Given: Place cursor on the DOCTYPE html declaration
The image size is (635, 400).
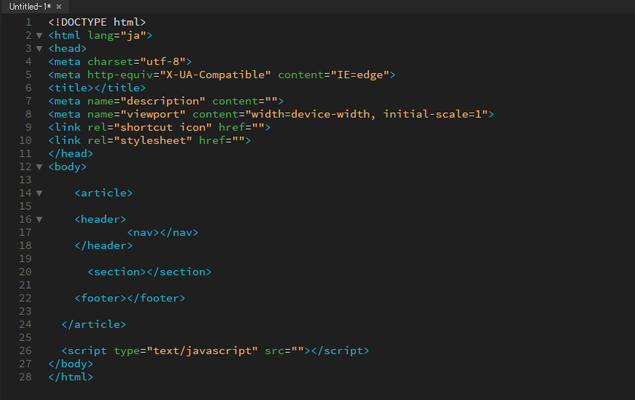Looking at the screenshot, I should coord(97,22).
